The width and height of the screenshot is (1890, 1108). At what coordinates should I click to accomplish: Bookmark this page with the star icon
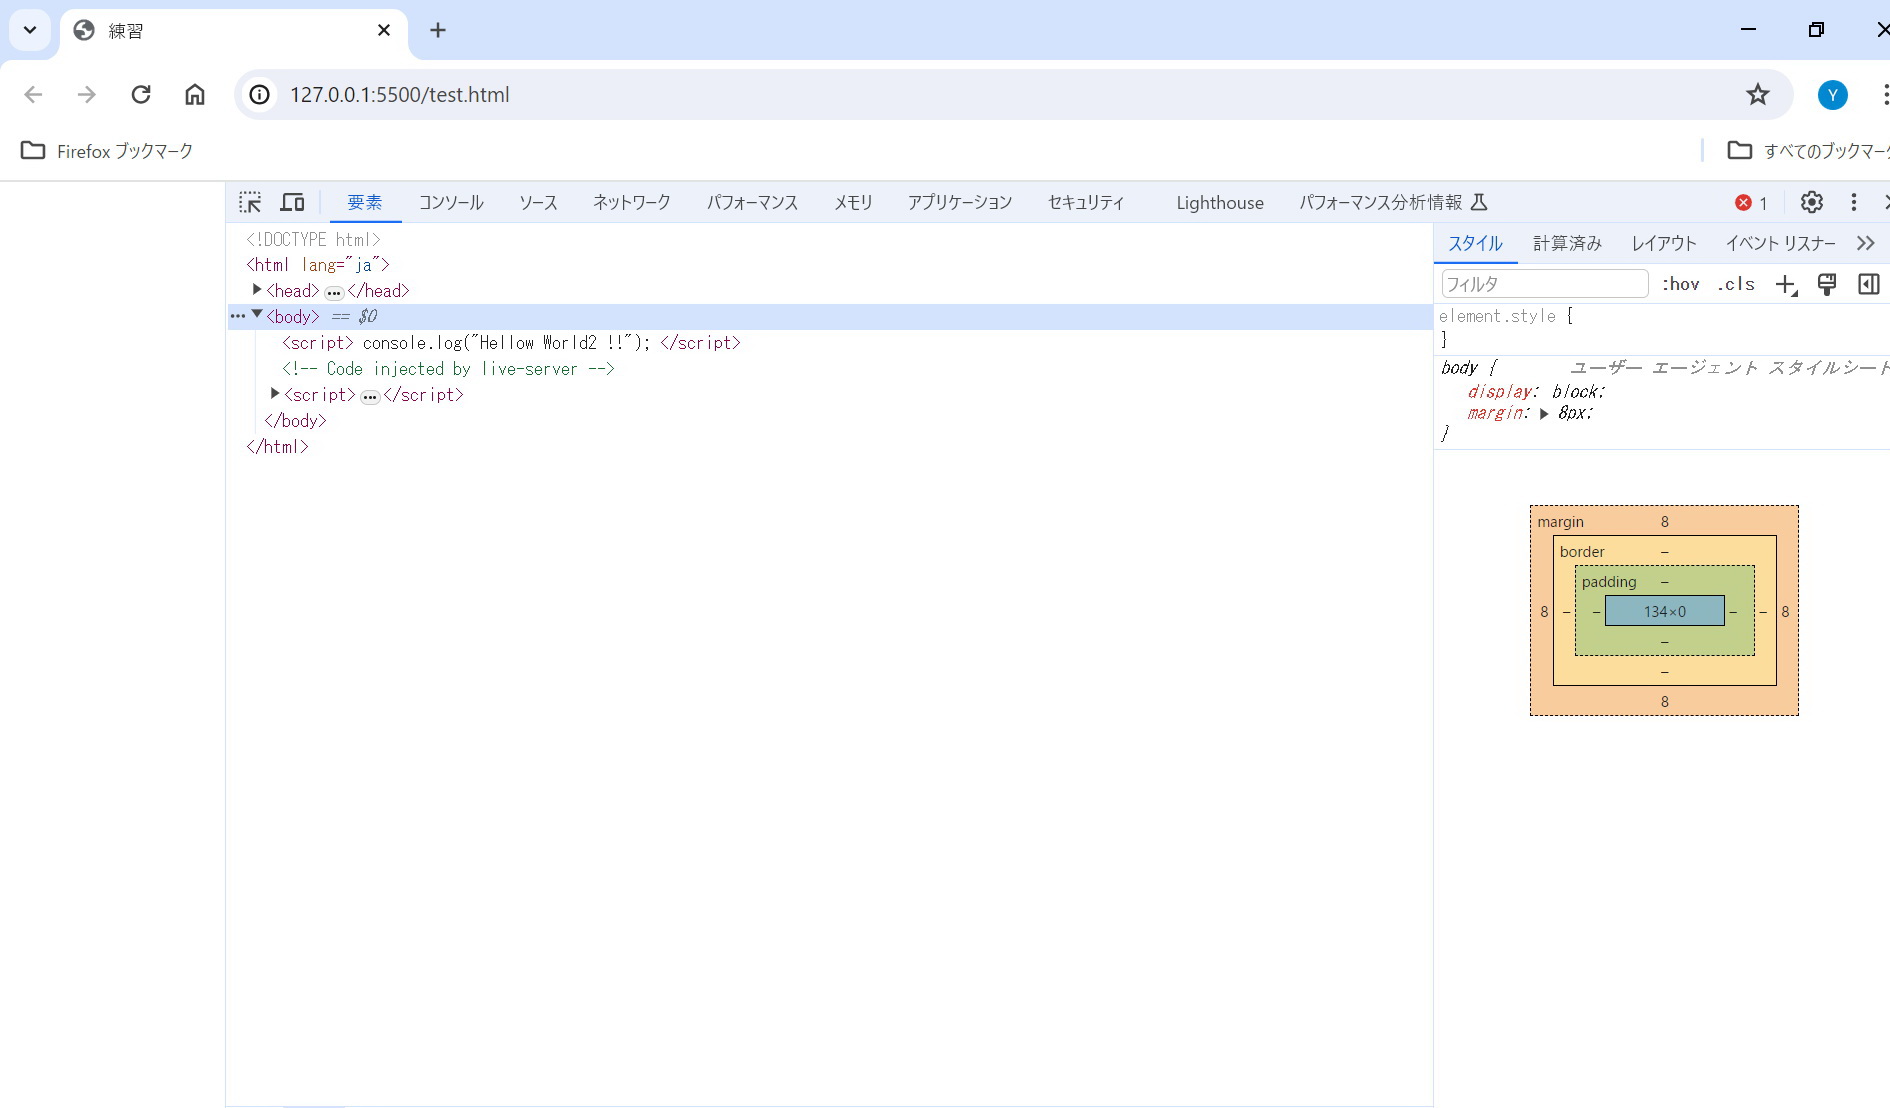[1757, 95]
